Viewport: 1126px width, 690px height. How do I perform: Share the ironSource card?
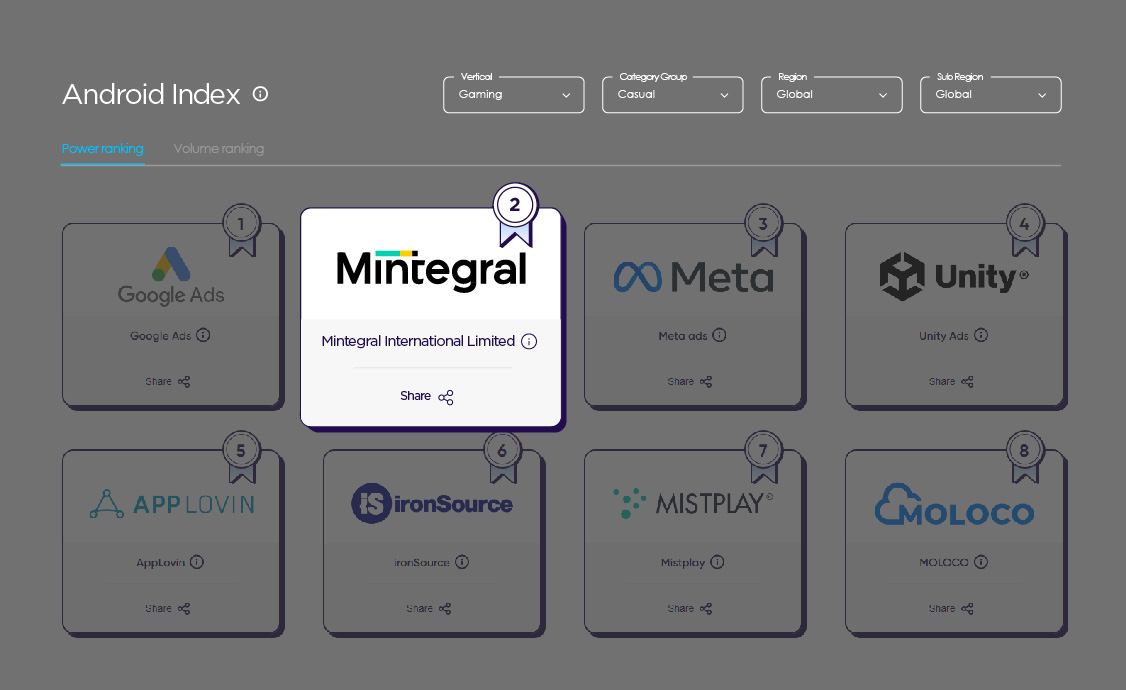428,608
